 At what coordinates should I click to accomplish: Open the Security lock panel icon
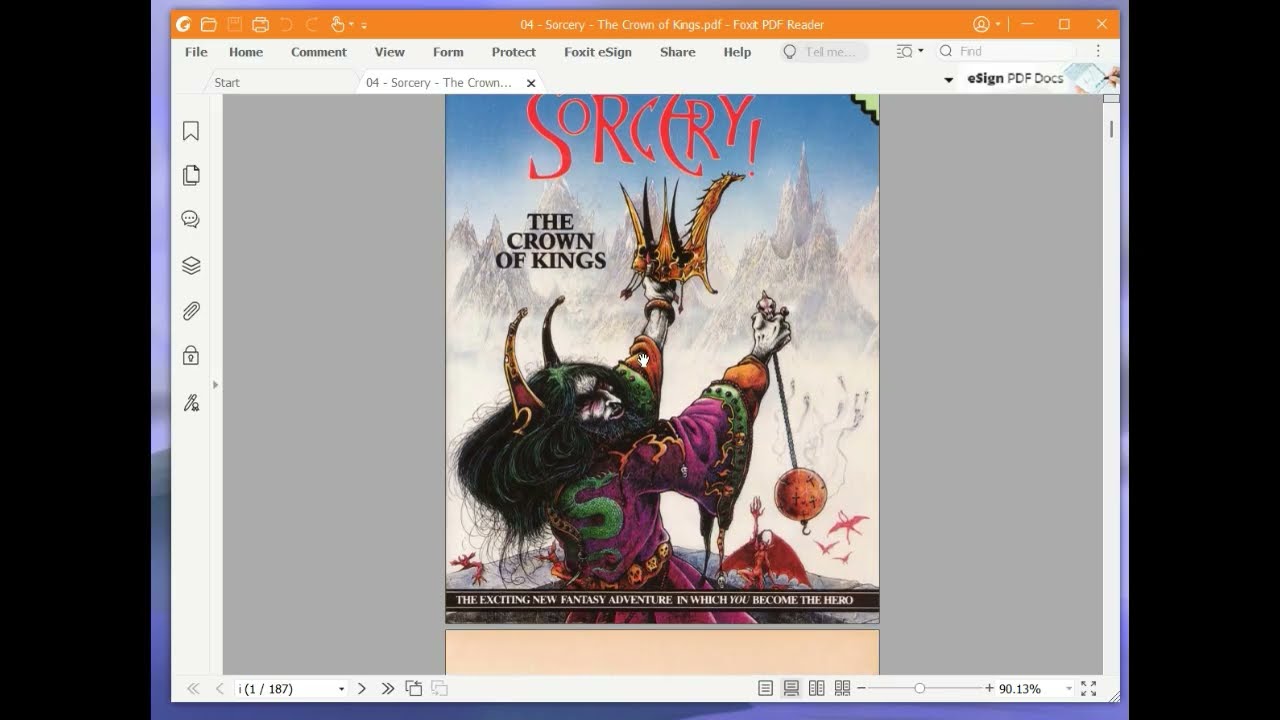pyautogui.click(x=191, y=356)
